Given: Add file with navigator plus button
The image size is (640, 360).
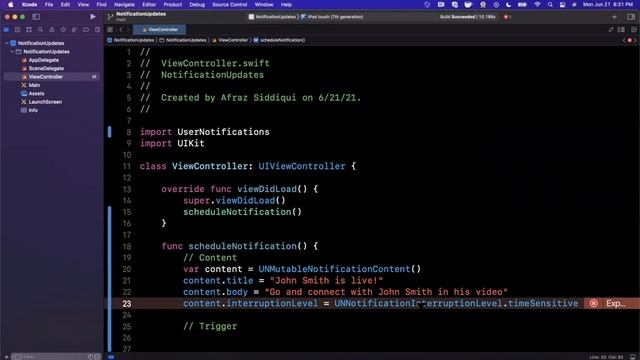Looking at the screenshot, I should (6, 357).
